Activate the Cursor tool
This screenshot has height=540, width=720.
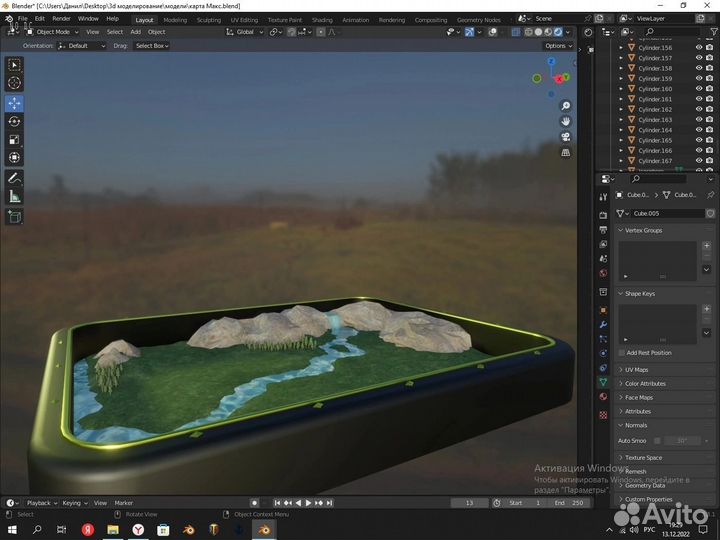[x=14, y=83]
